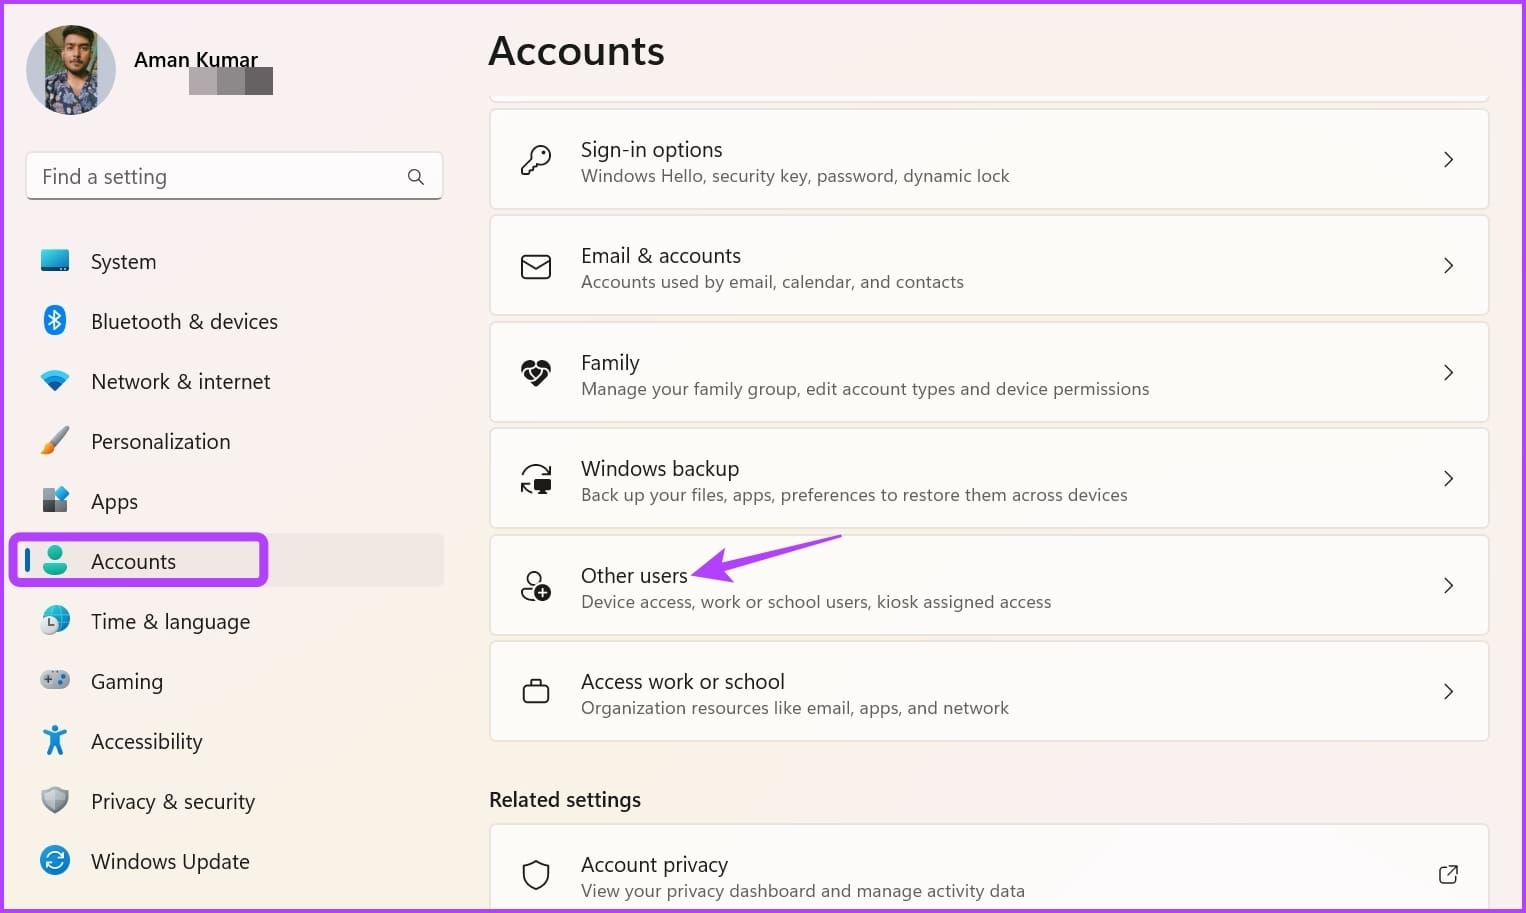1526x913 pixels.
Task: Click the briefcase icon for Access work or school
Action: click(536, 691)
